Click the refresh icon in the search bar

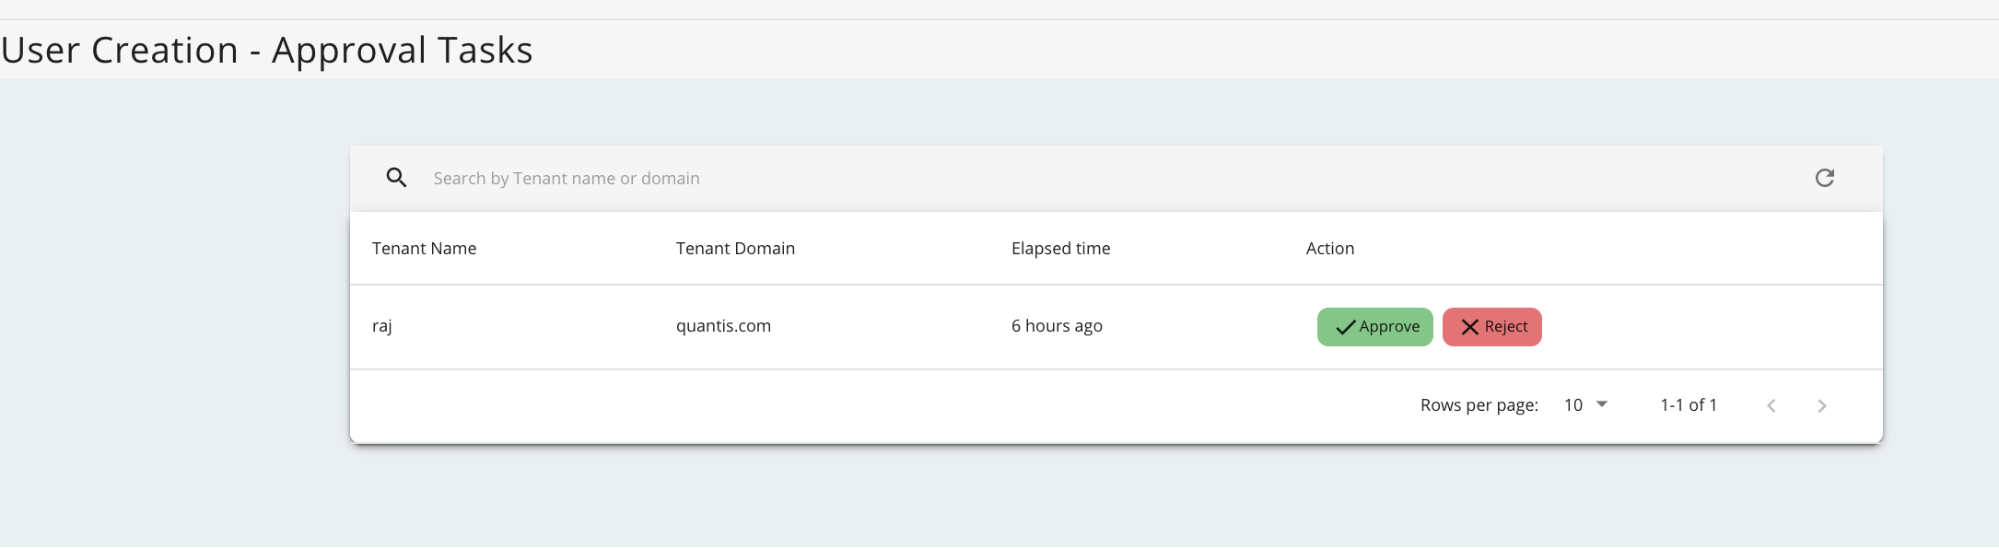[1824, 178]
